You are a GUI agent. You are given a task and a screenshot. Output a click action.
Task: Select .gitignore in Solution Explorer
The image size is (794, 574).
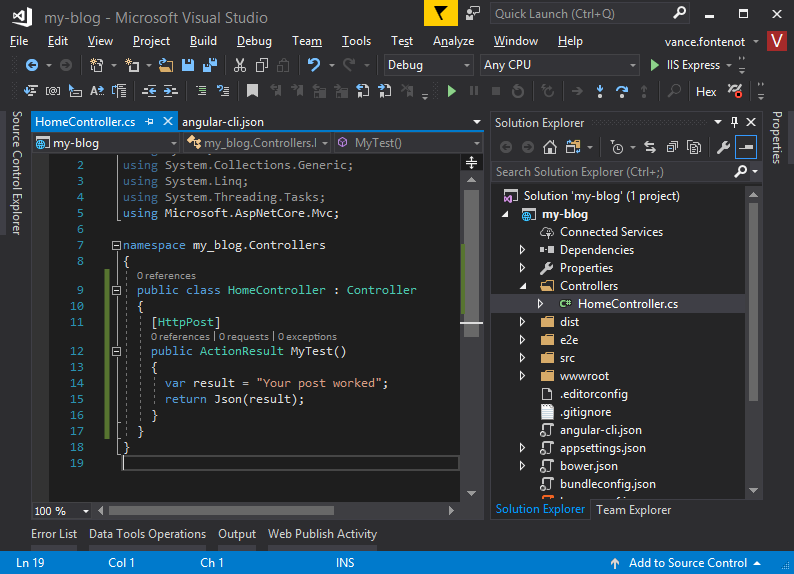(585, 413)
